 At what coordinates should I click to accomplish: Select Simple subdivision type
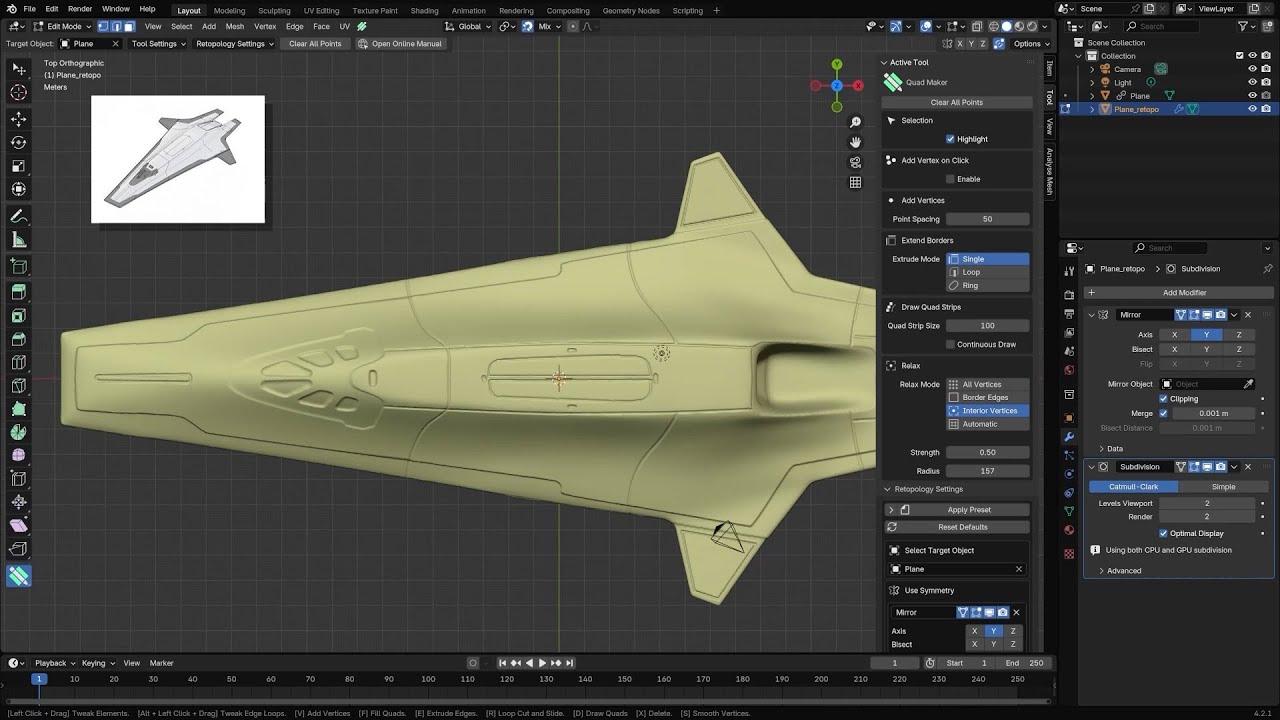tap(1223, 487)
